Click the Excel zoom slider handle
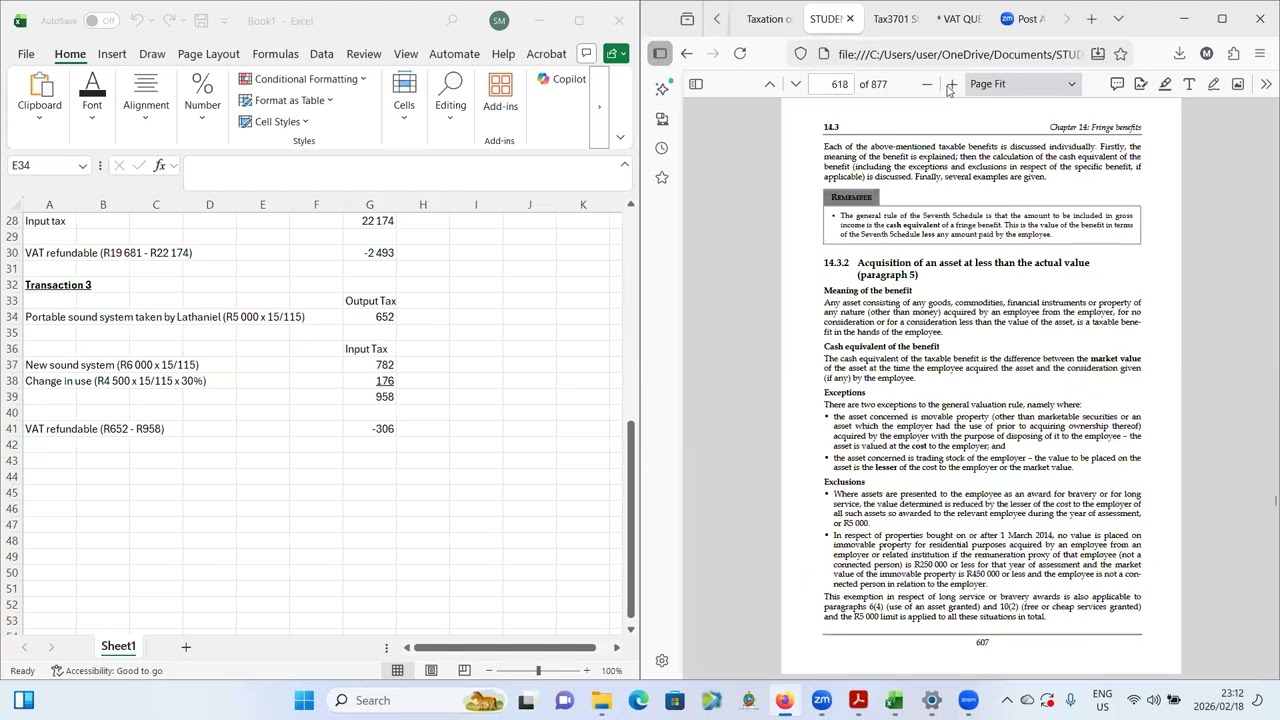 point(538,671)
